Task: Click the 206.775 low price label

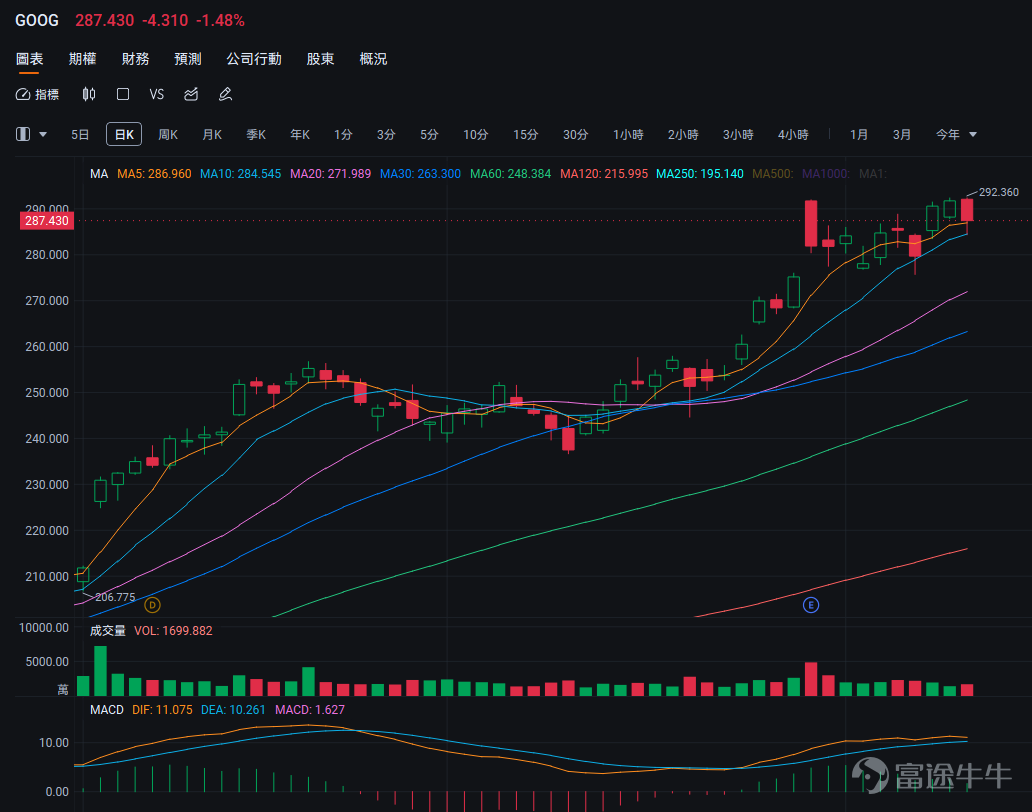Action: pos(115,597)
